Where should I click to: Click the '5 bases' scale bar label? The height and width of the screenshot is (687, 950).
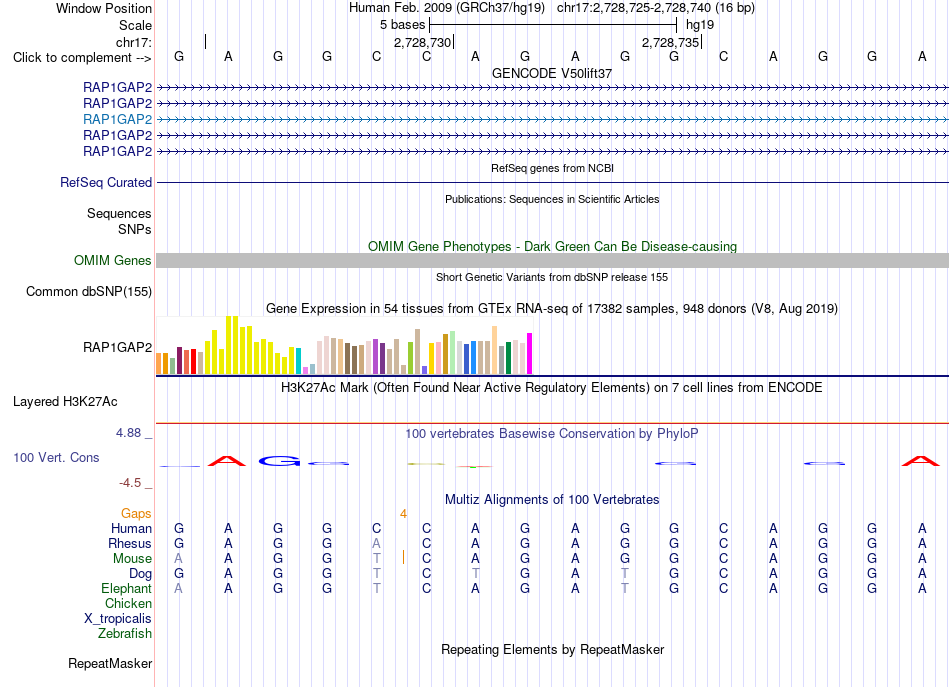pyautogui.click(x=402, y=25)
